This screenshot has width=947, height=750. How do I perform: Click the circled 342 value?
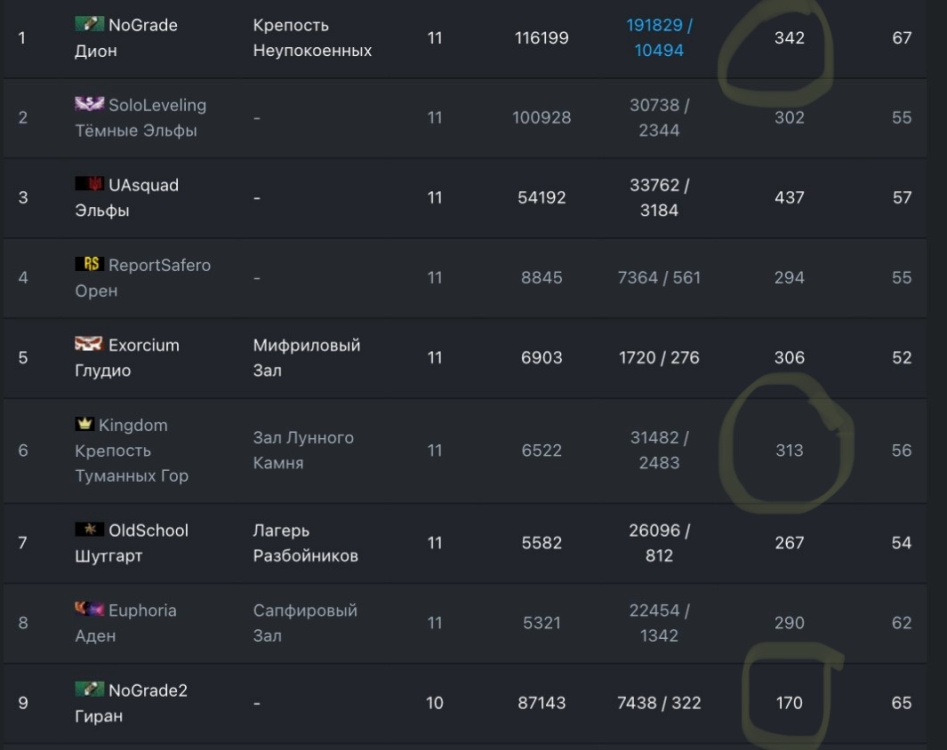click(x=789, y=38)
